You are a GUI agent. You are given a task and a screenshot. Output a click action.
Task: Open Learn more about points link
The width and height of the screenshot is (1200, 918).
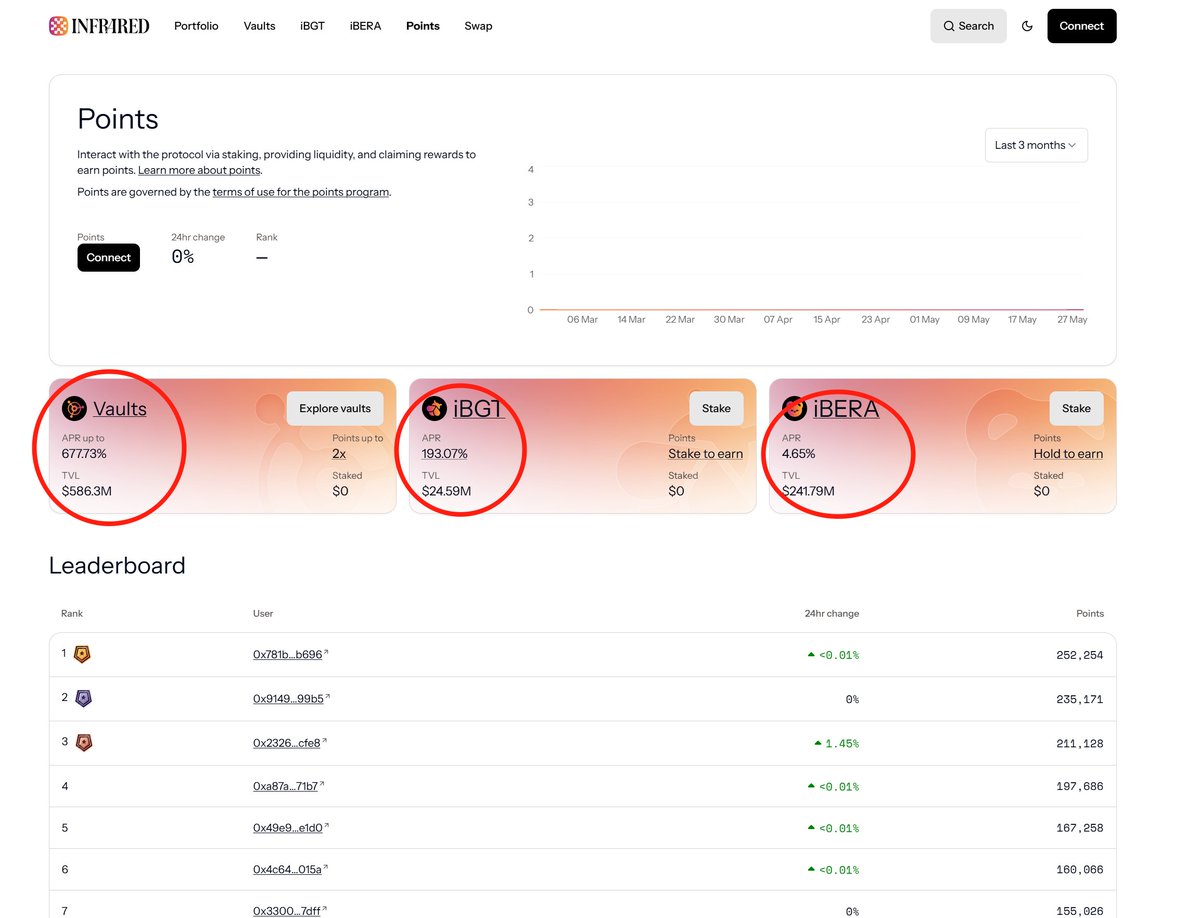click(x=199, y=171)
